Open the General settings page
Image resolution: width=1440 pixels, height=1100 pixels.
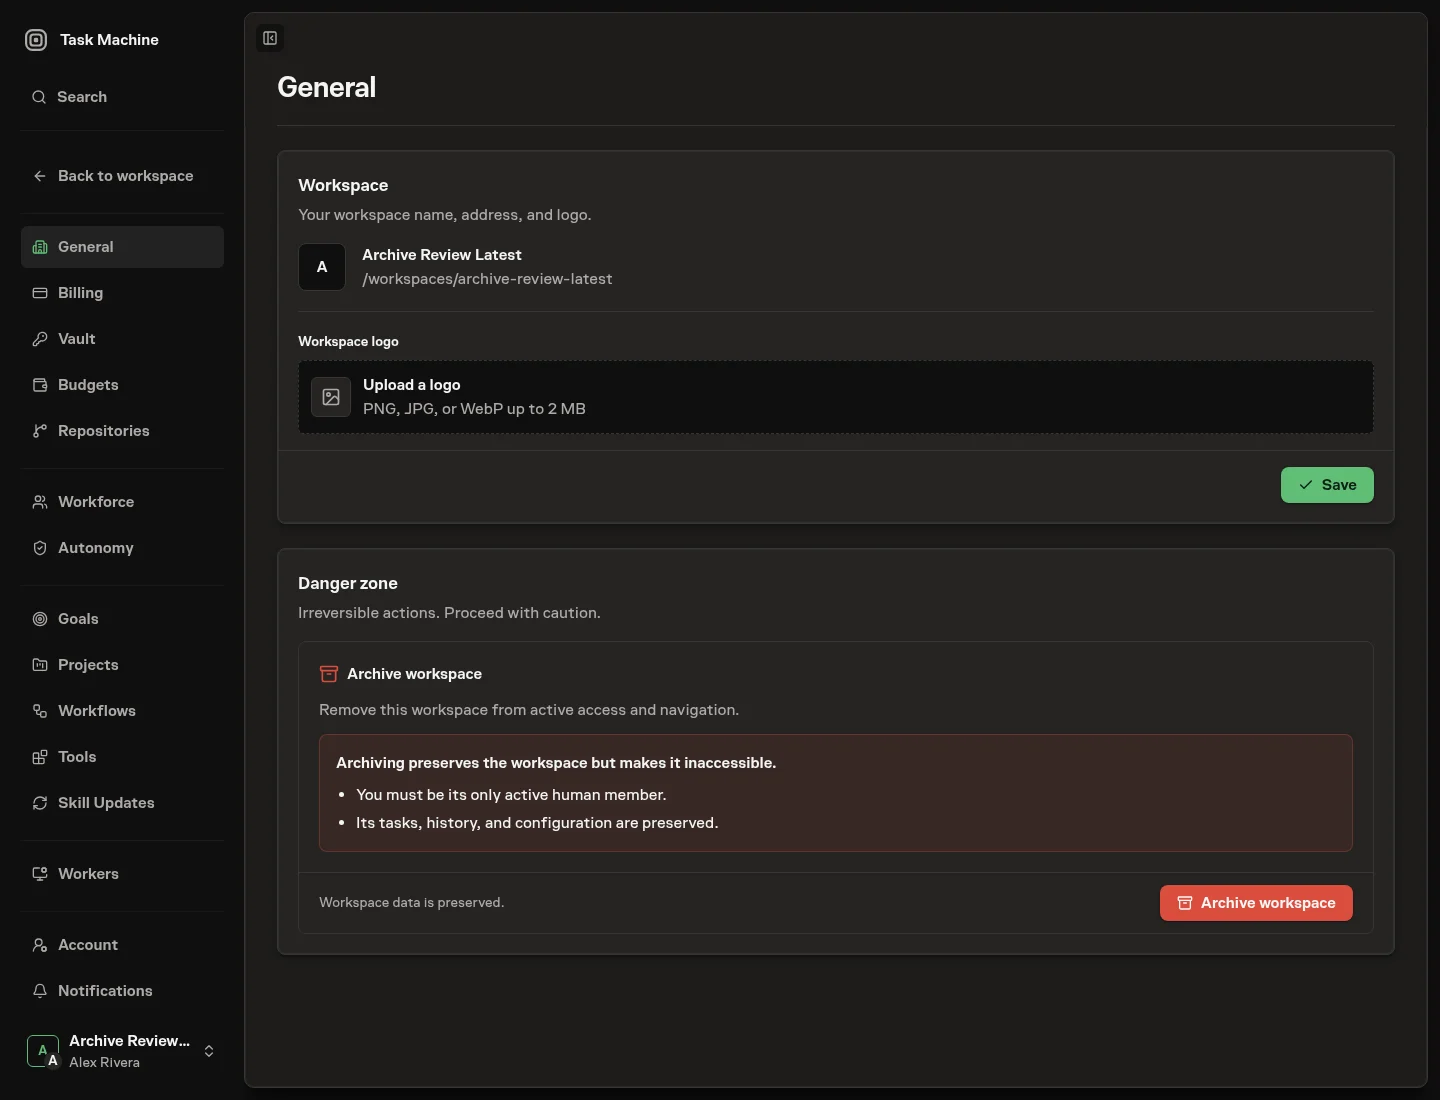point(122,247)
